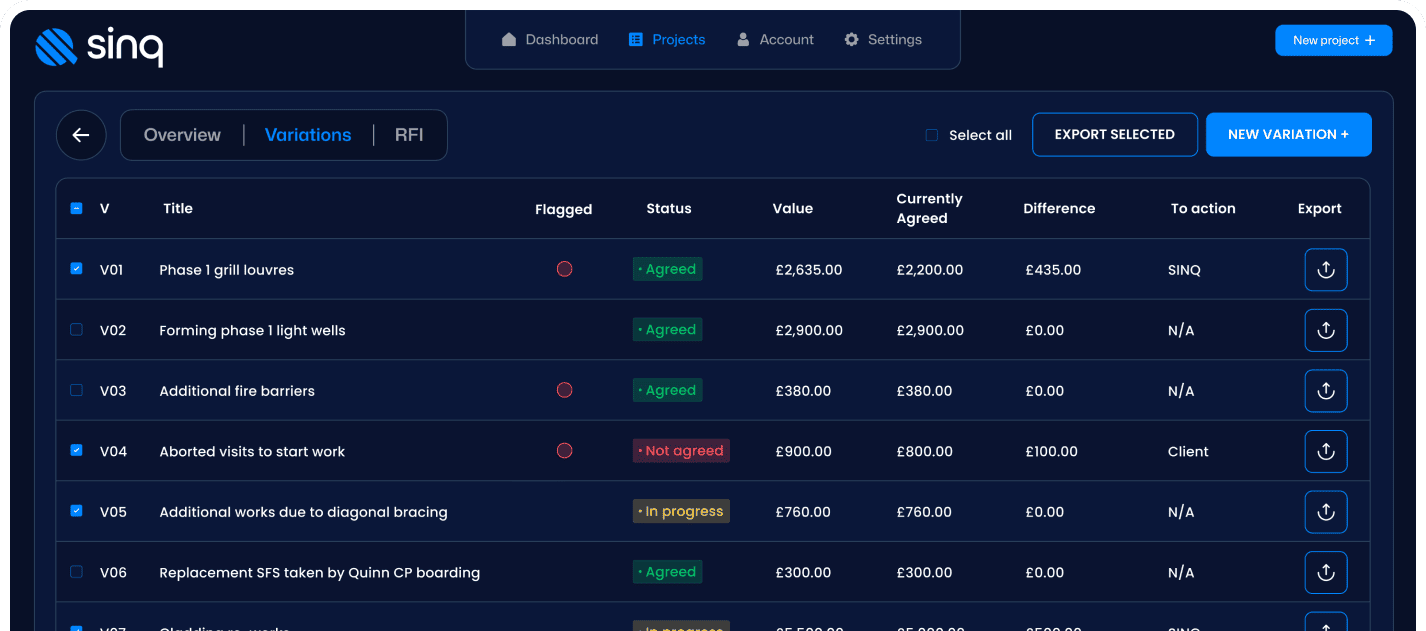Click the Not agreed status of V04
1426x631 pixels.
[681, 451]
